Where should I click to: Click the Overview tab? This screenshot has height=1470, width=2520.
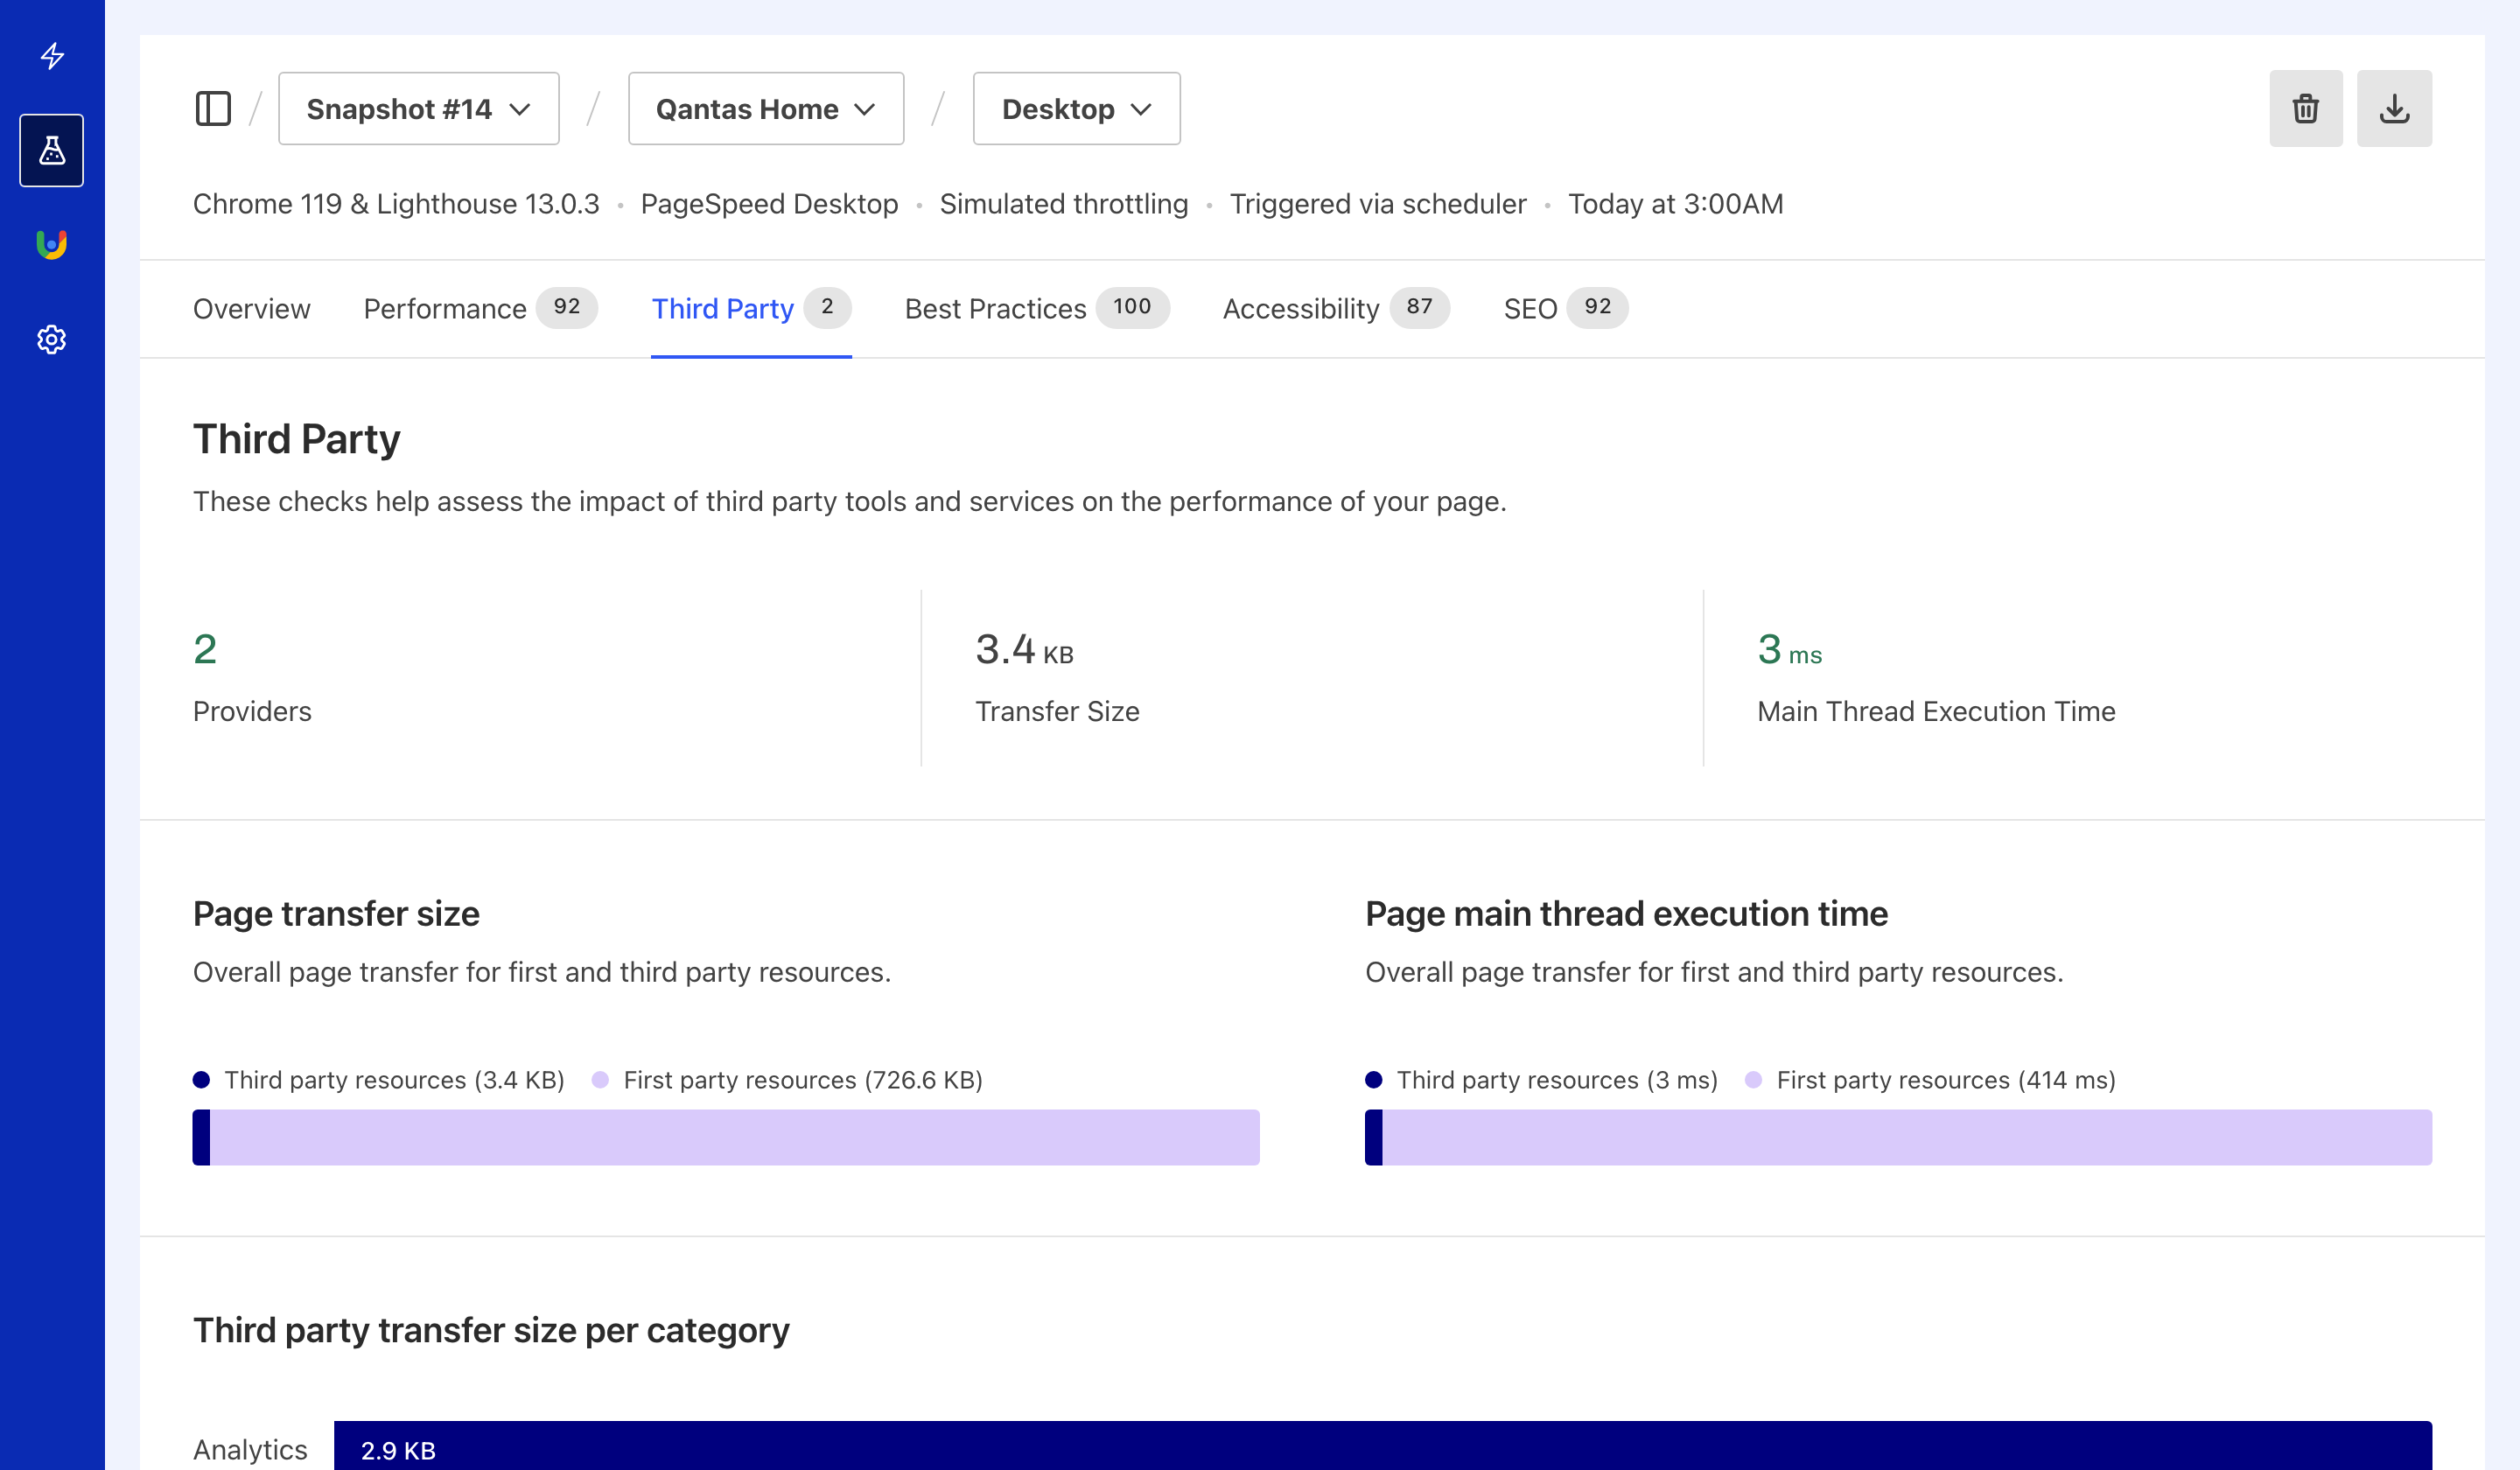[x=251, y=308]
